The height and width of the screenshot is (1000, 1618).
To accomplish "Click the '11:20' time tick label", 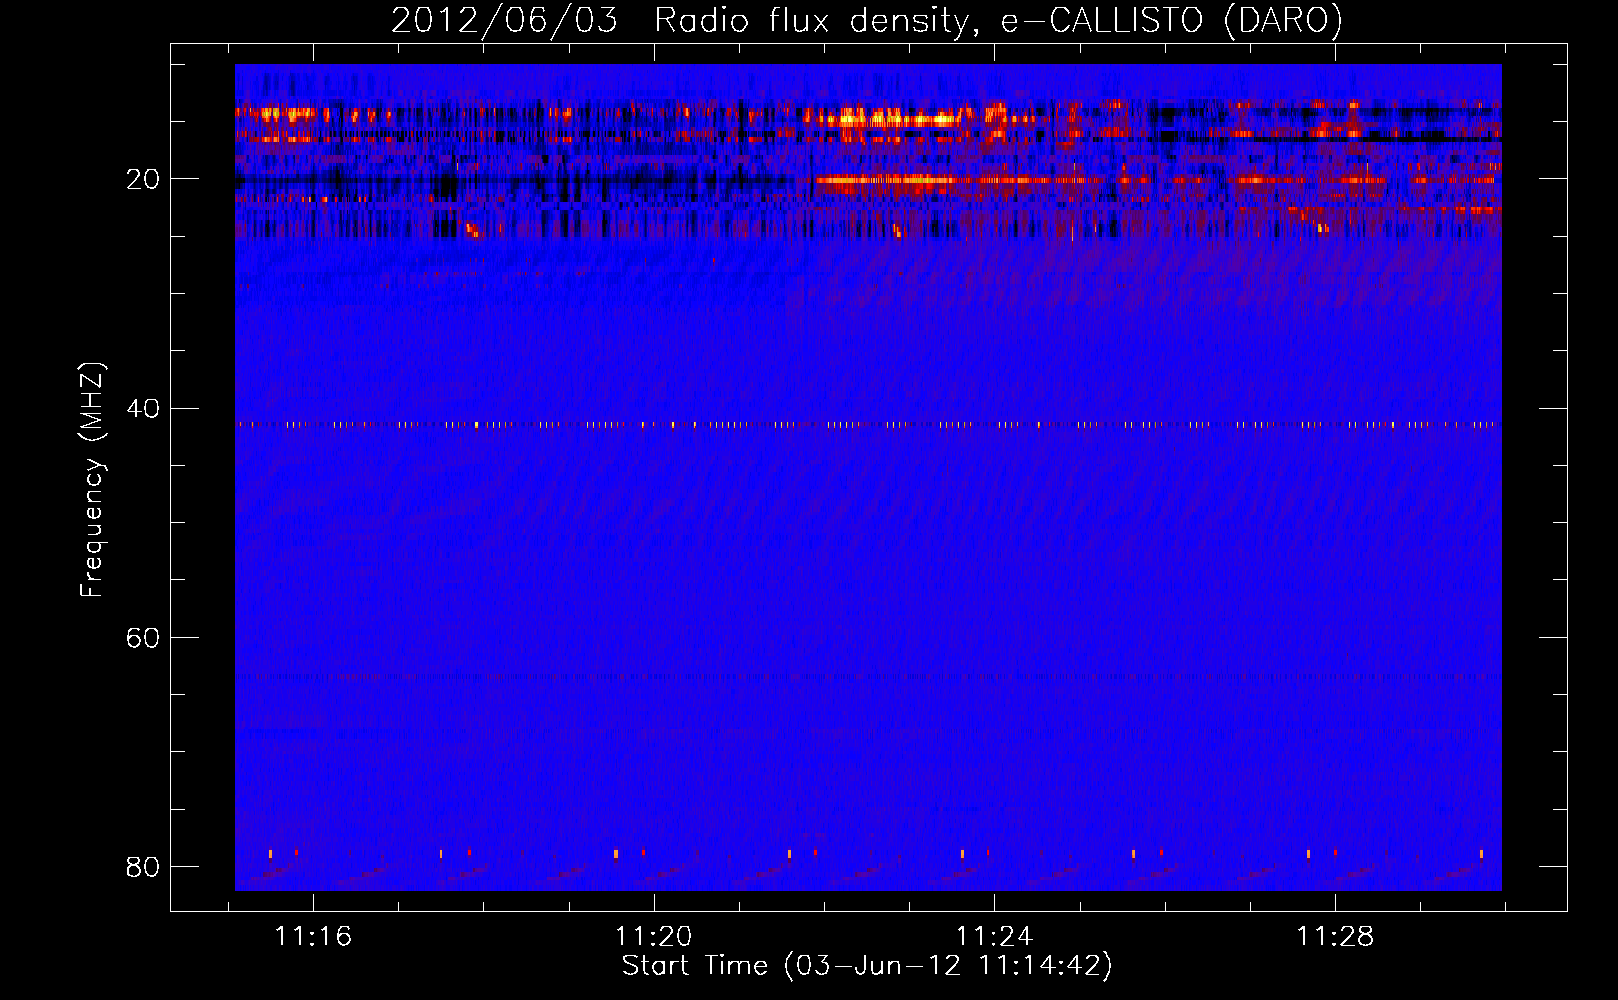I will 653,937.
